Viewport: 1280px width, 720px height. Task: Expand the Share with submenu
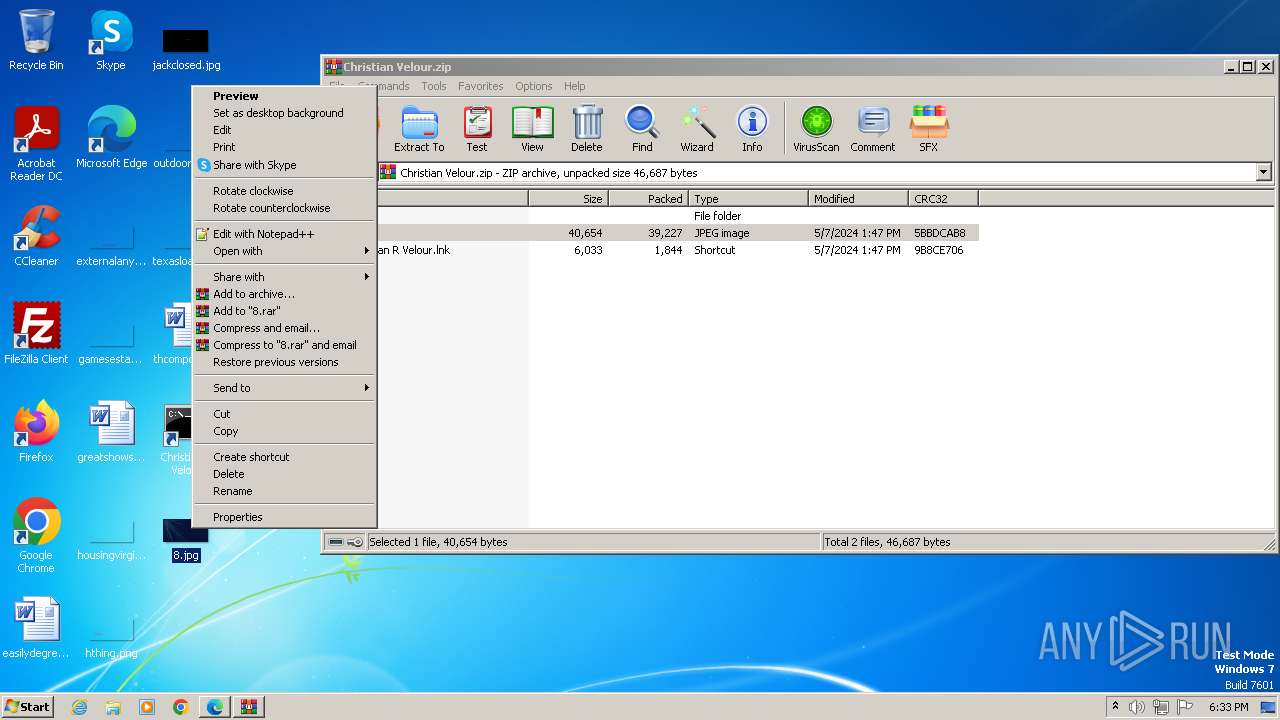[x=284, y=277]
